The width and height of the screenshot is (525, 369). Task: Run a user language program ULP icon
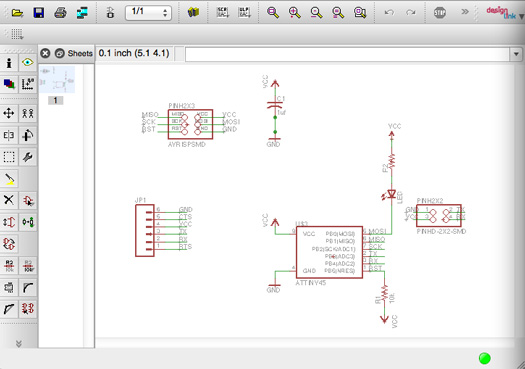244,13
